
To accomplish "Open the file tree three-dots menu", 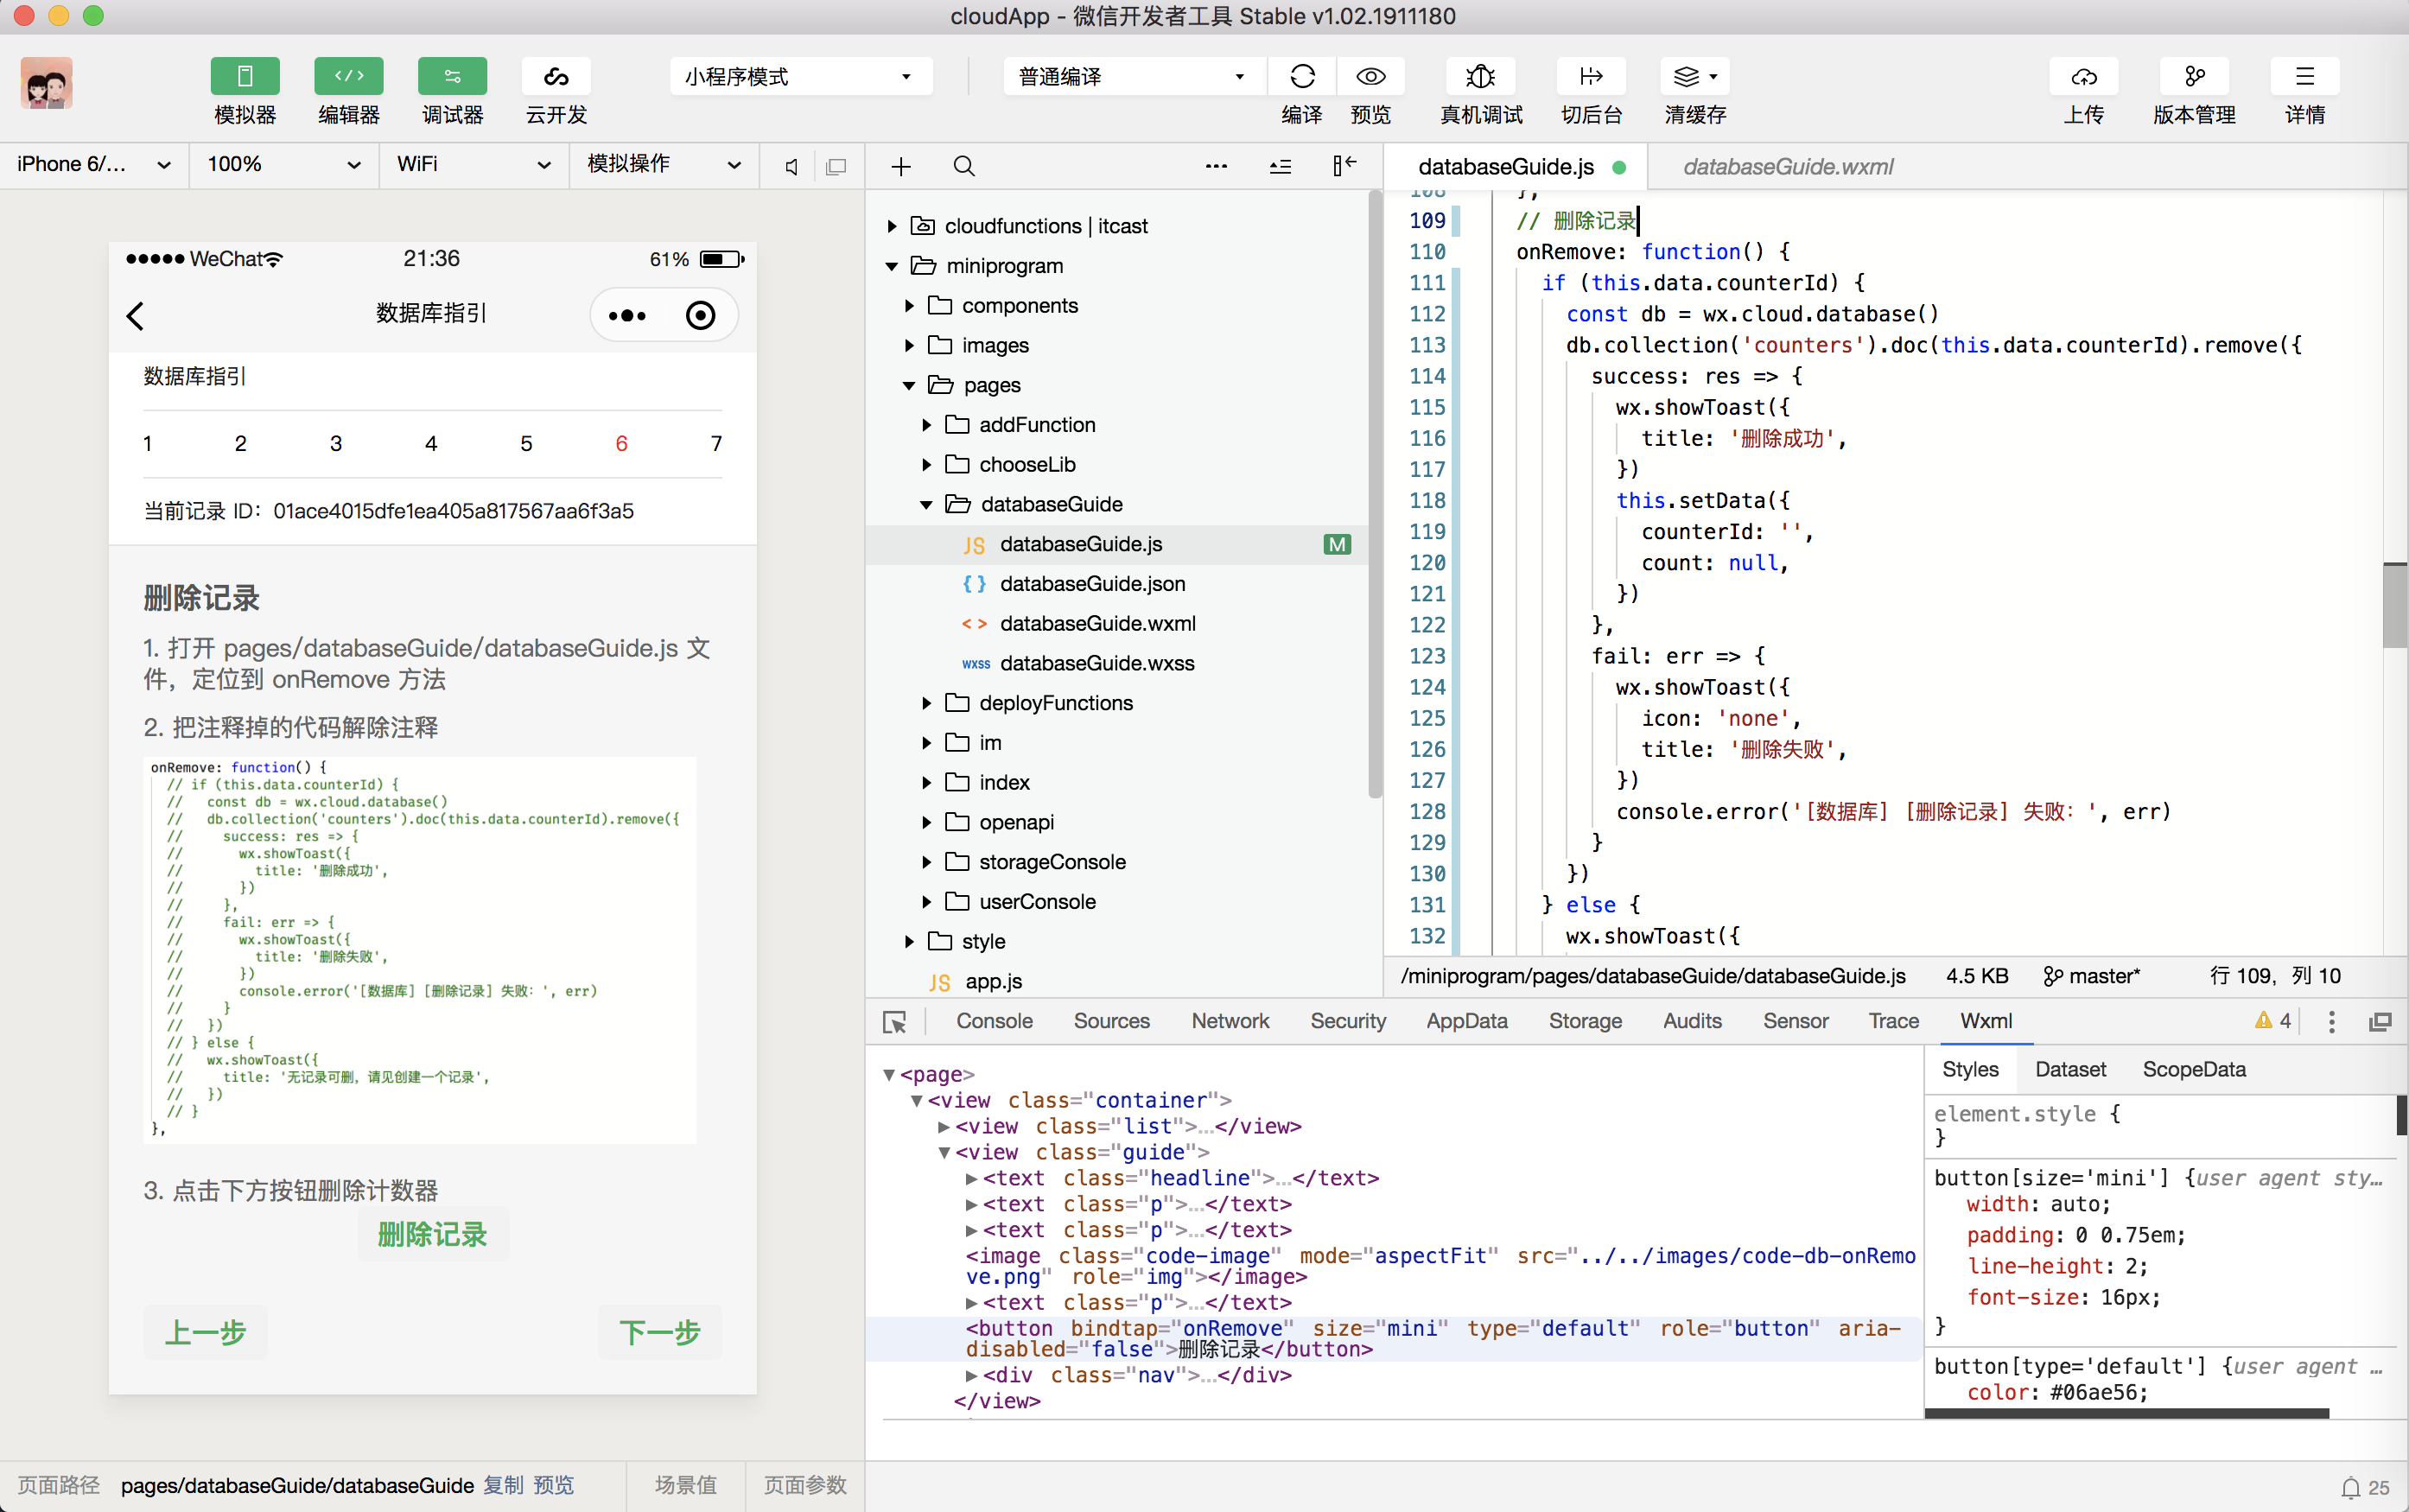I will [1216, 166].
